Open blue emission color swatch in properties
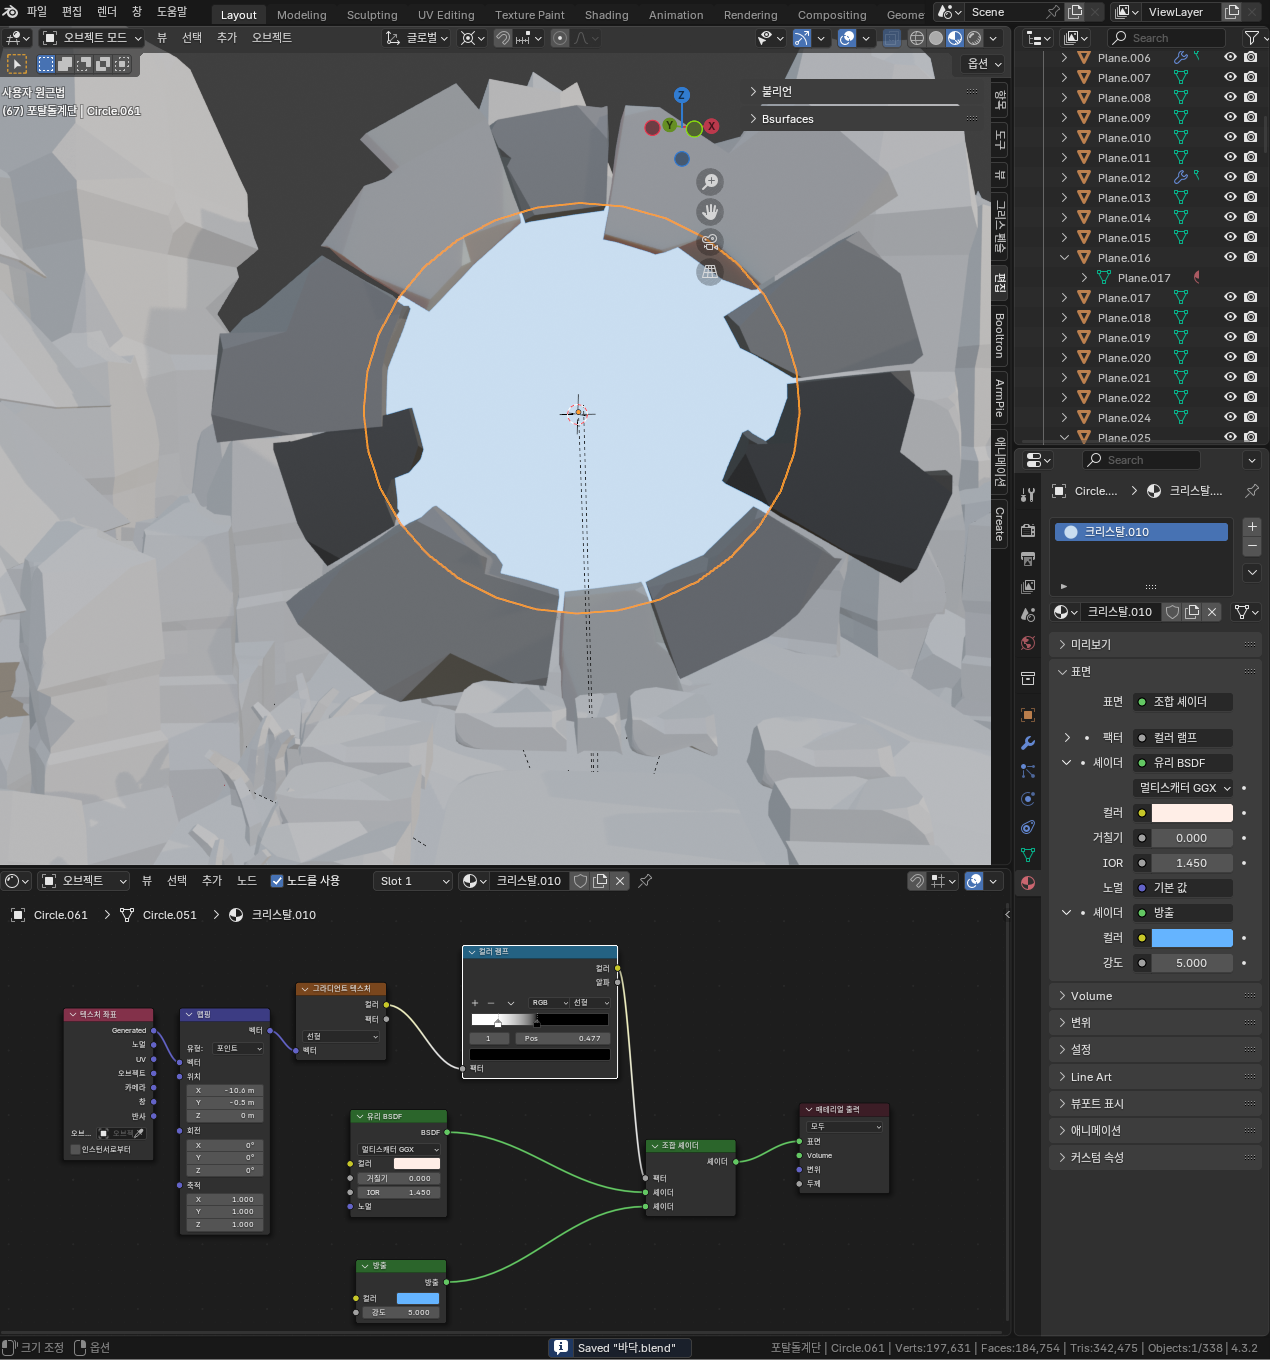1270x1360 pixels. pyautogui.click(x=1192, y=938)
